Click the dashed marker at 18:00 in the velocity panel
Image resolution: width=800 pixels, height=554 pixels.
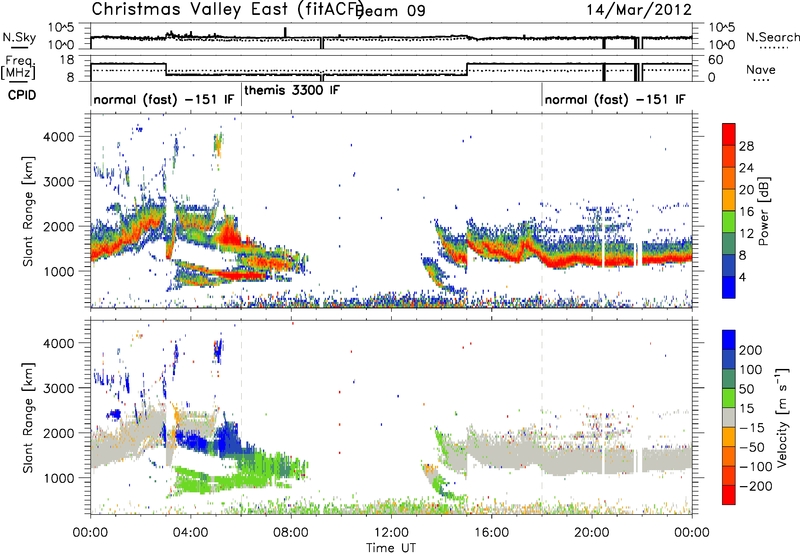(x=542, y=417)
